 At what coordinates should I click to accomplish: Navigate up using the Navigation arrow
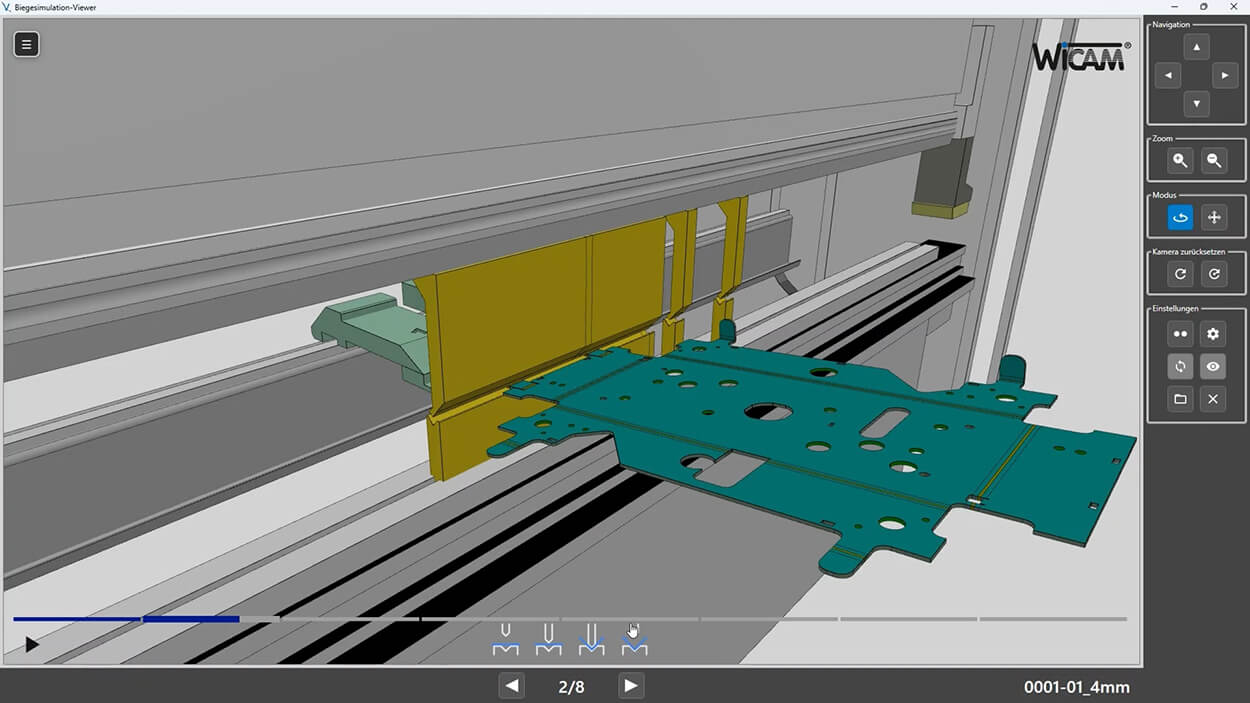pos(1196,46)
